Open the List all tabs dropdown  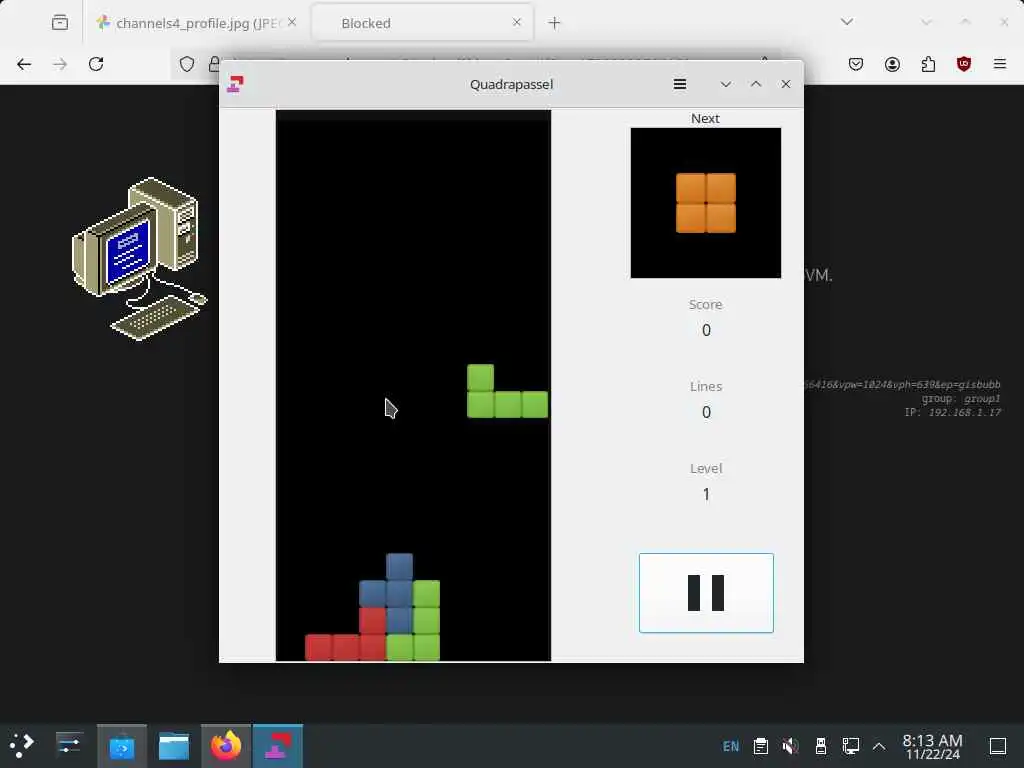tap(846, 22)
